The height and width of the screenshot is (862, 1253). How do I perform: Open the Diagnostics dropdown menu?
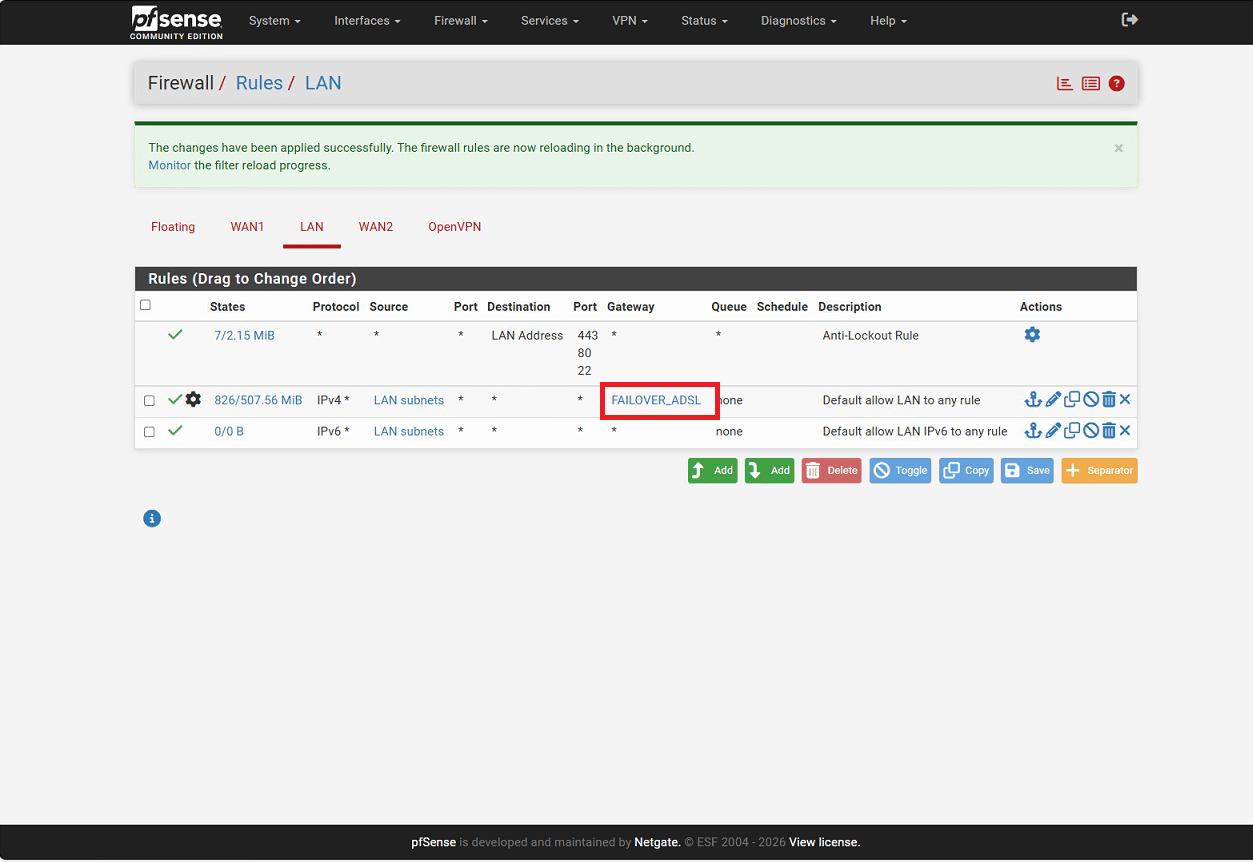click(x=798, y=21)
